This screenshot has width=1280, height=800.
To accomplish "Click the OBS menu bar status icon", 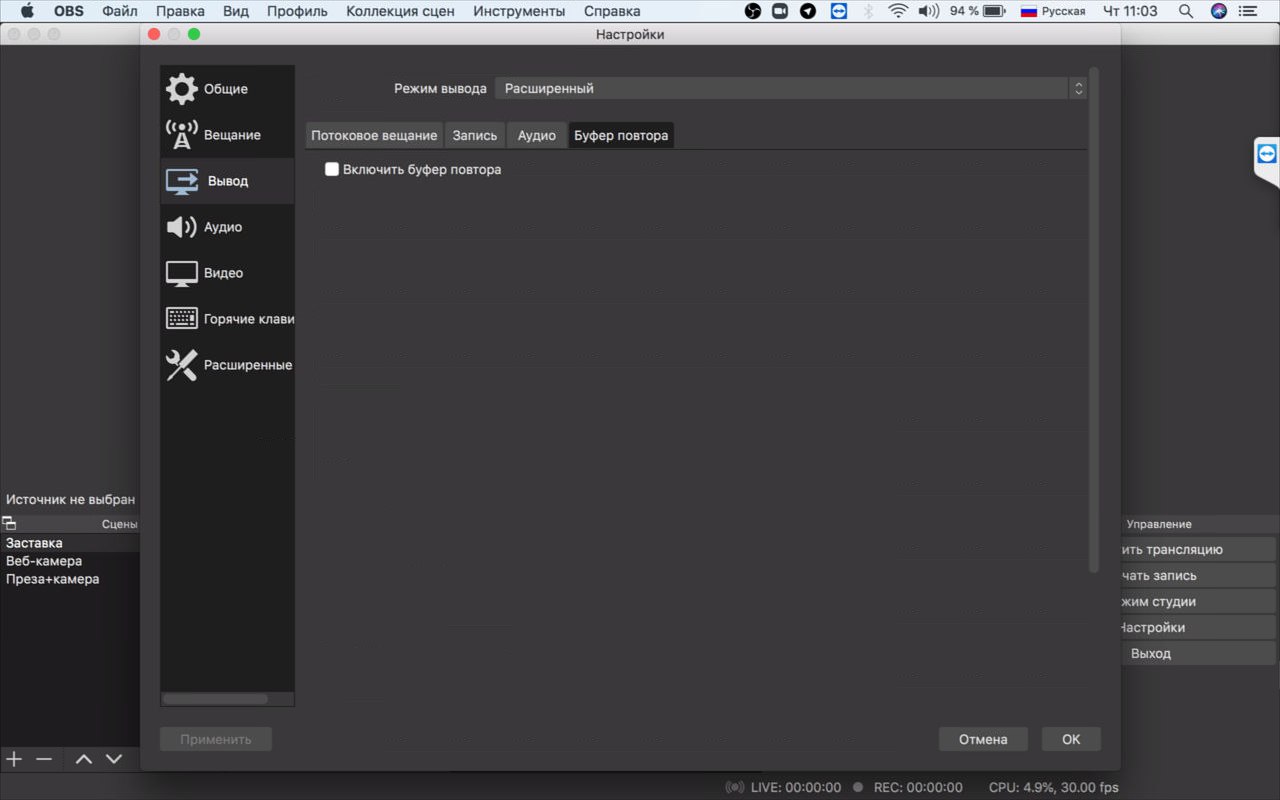I will coord(754,11).
